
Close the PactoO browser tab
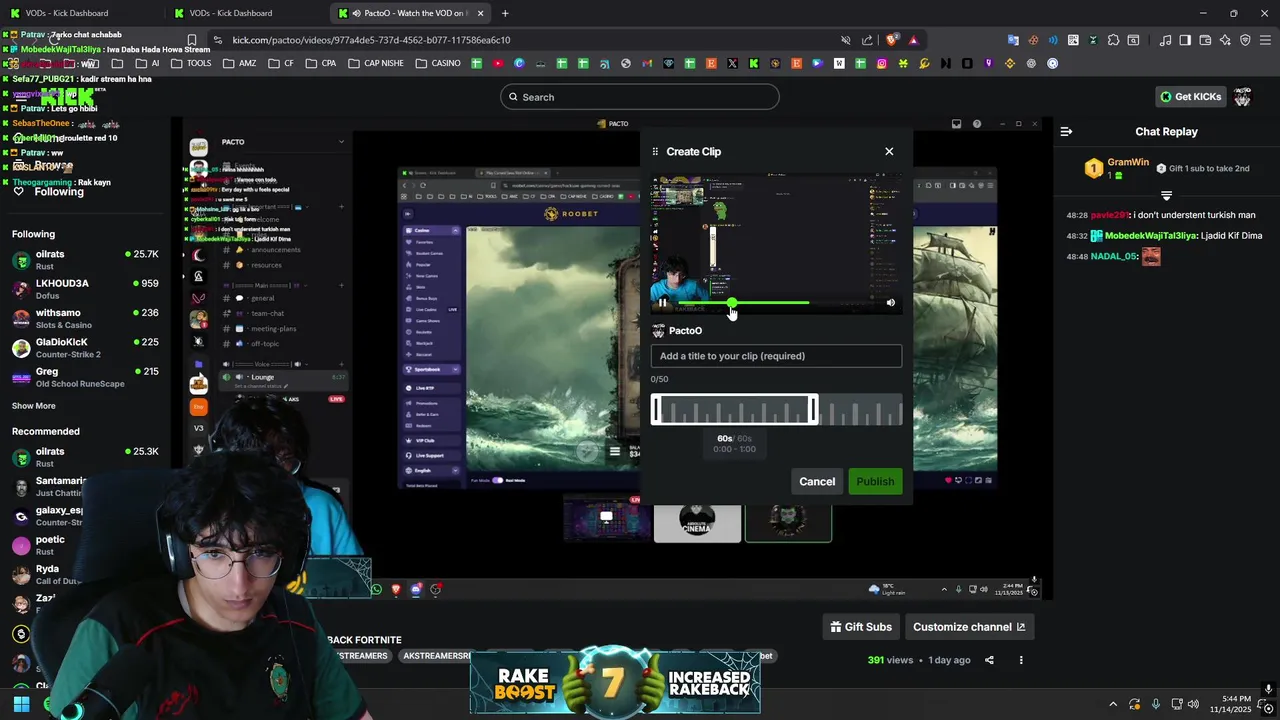[481, 13]
